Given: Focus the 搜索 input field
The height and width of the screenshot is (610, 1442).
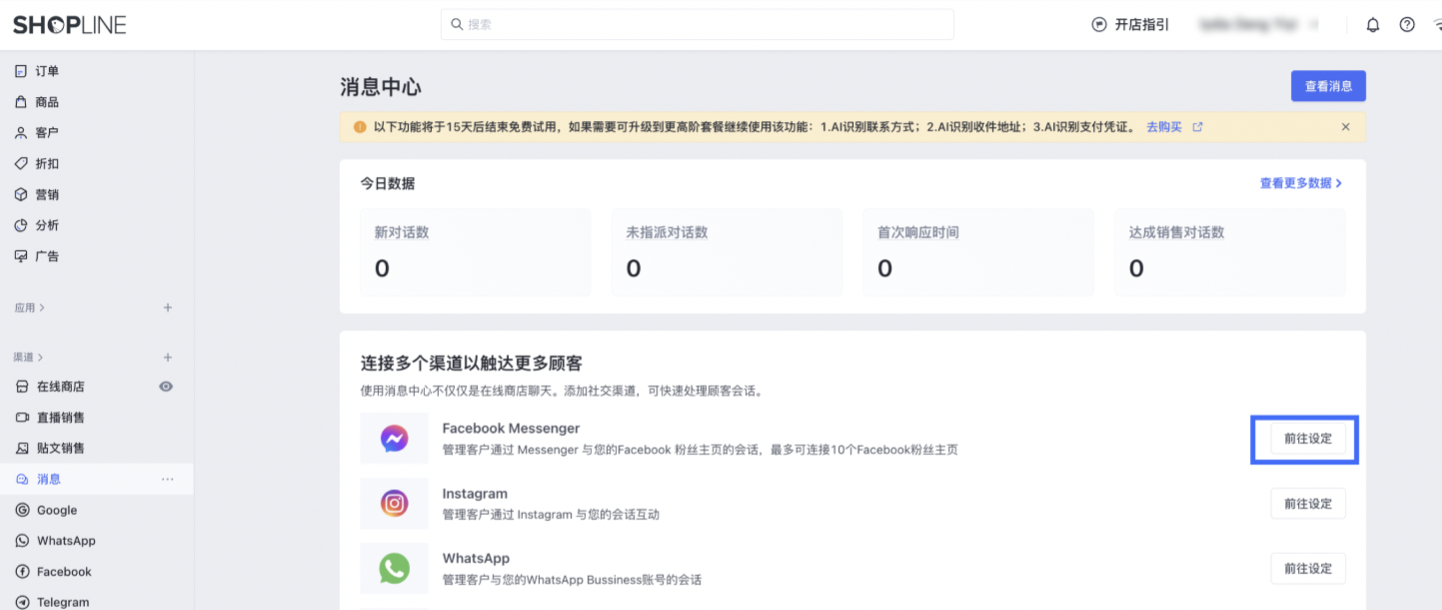Looking at the screenshot, I should (x=697, y=24).
